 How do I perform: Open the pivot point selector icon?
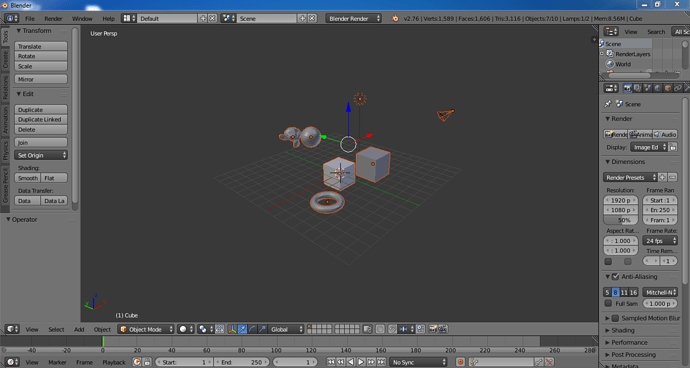205,329
